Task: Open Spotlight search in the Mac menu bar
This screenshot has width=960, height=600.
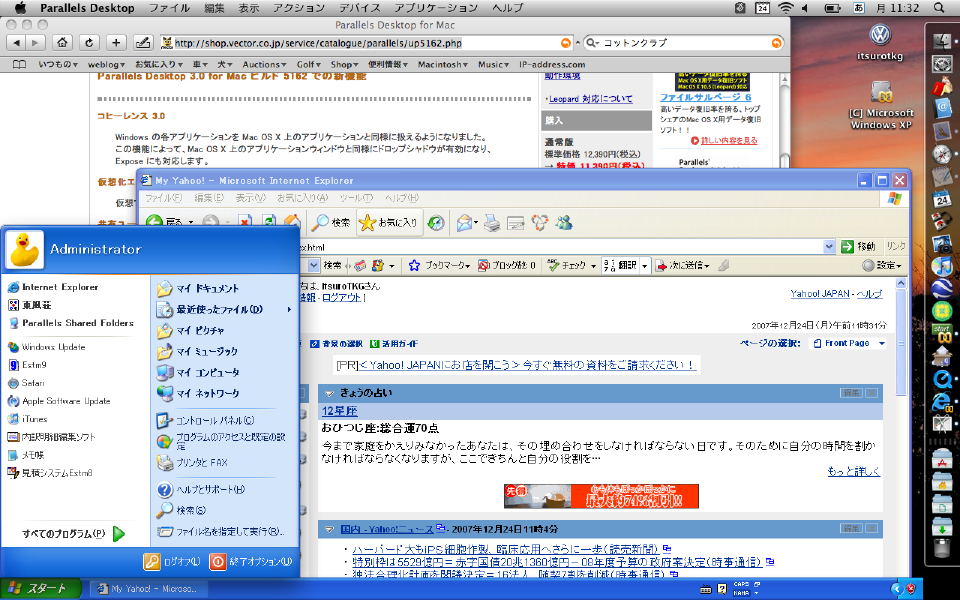Action: [x=939, y=8]
